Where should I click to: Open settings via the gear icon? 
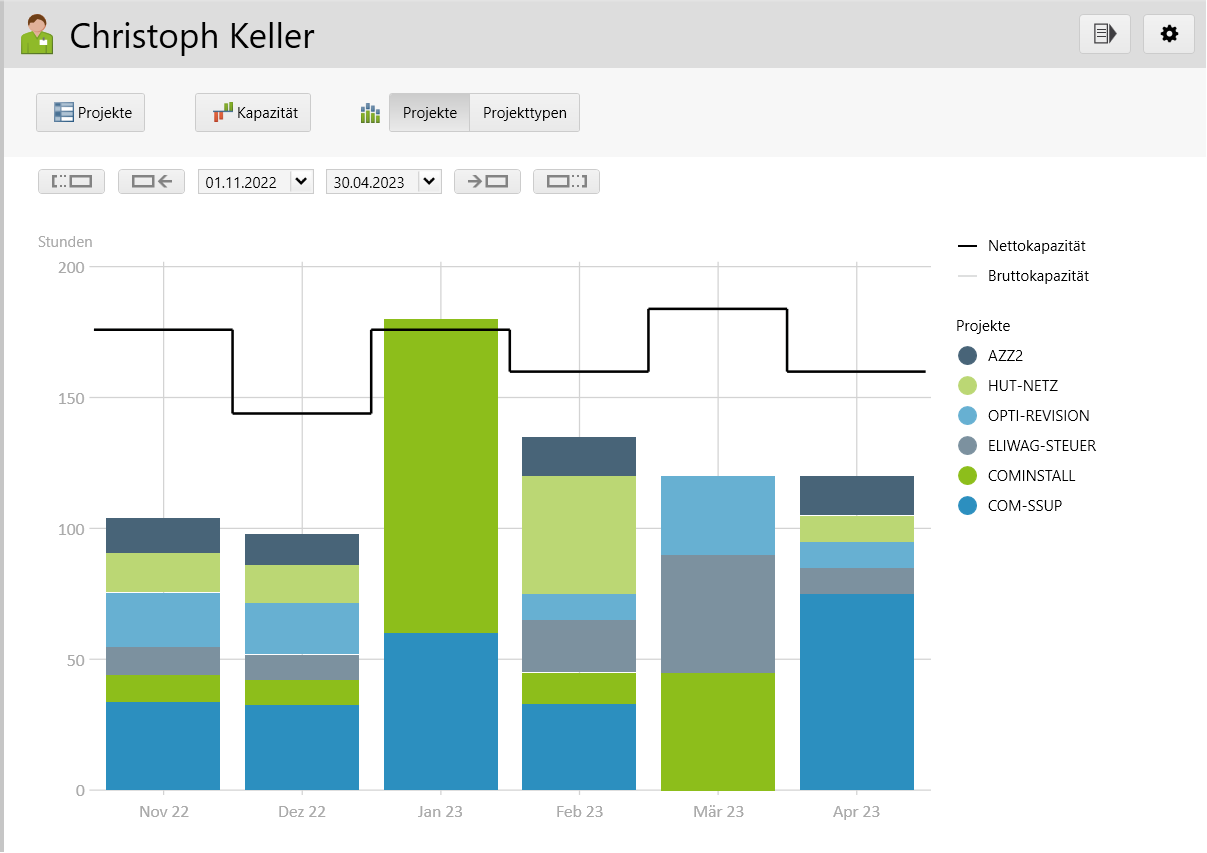[1168, 34]
